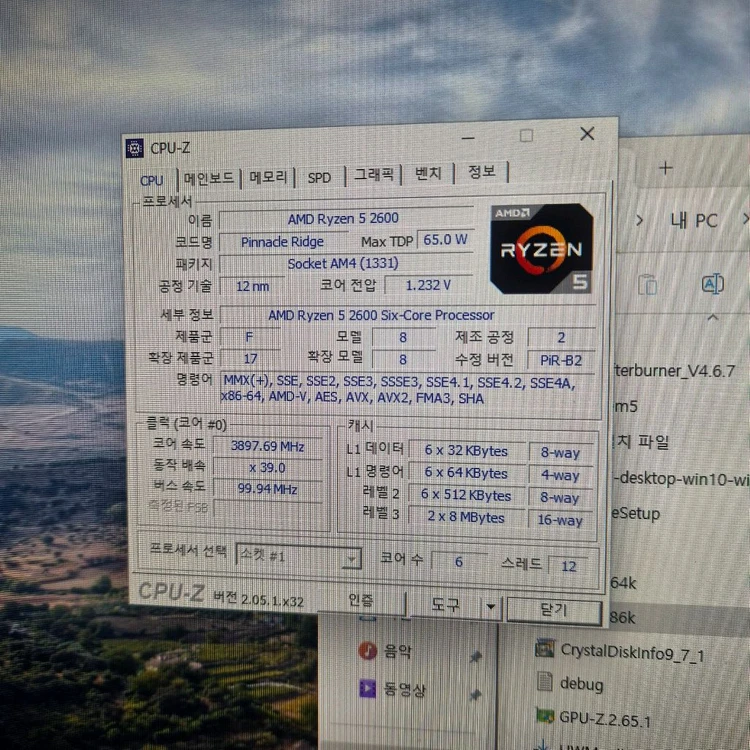Click the 6 x 32 KBytes L1 data value
The width and height of the screenshot is (750, 750).
(x=466, y=451)
